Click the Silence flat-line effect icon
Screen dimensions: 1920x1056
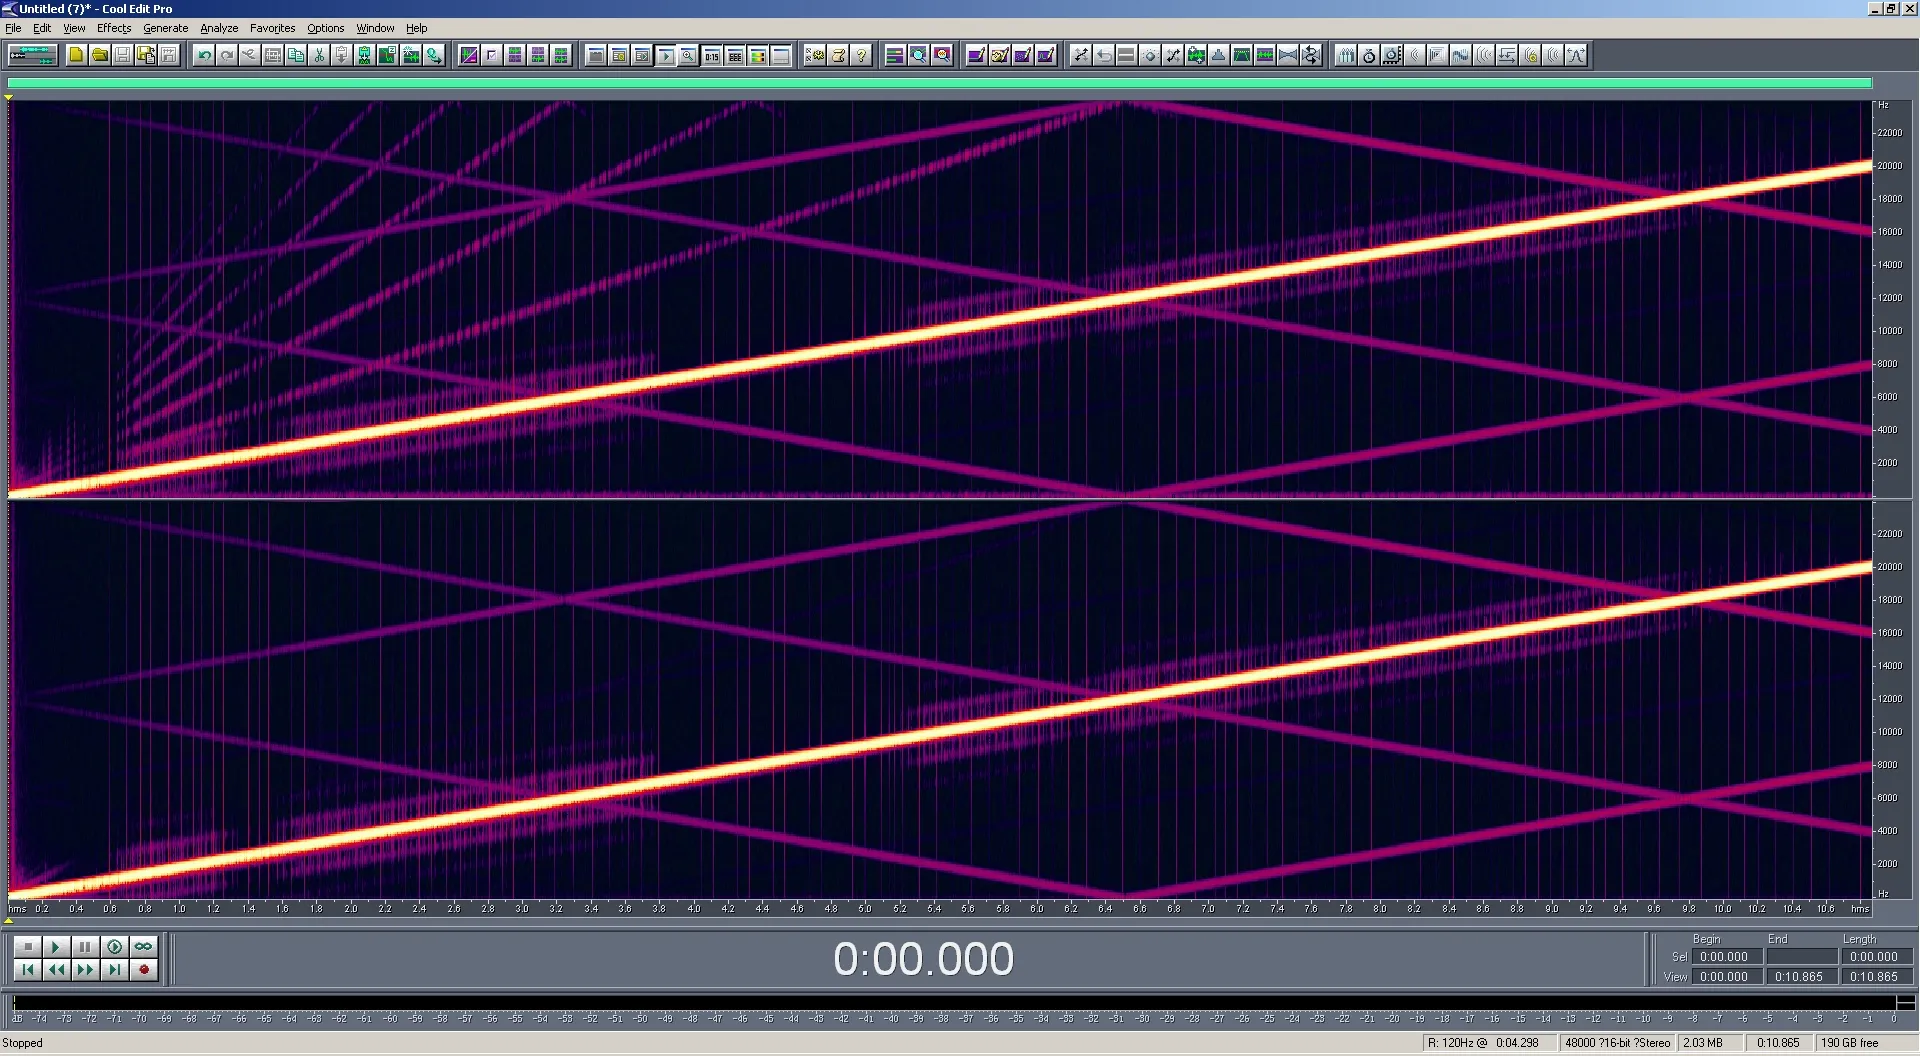[x=1126, y=55]
